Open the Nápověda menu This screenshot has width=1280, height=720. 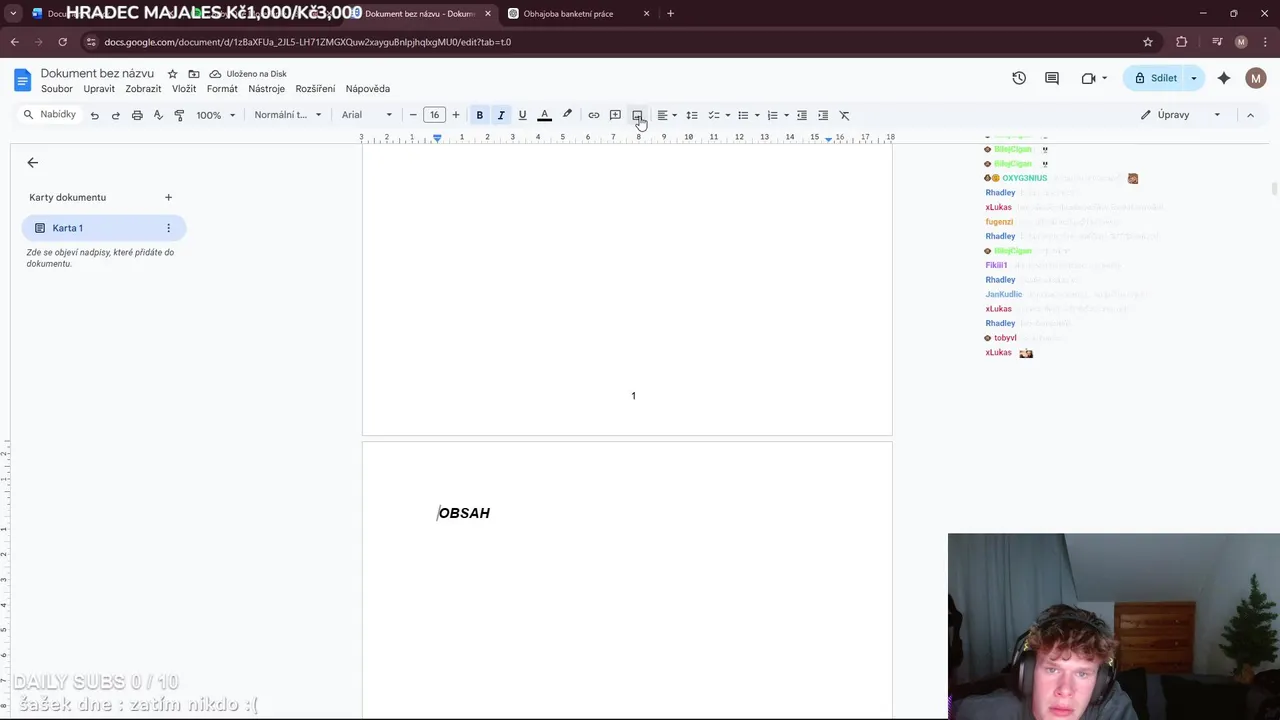[x=368, y=89]
